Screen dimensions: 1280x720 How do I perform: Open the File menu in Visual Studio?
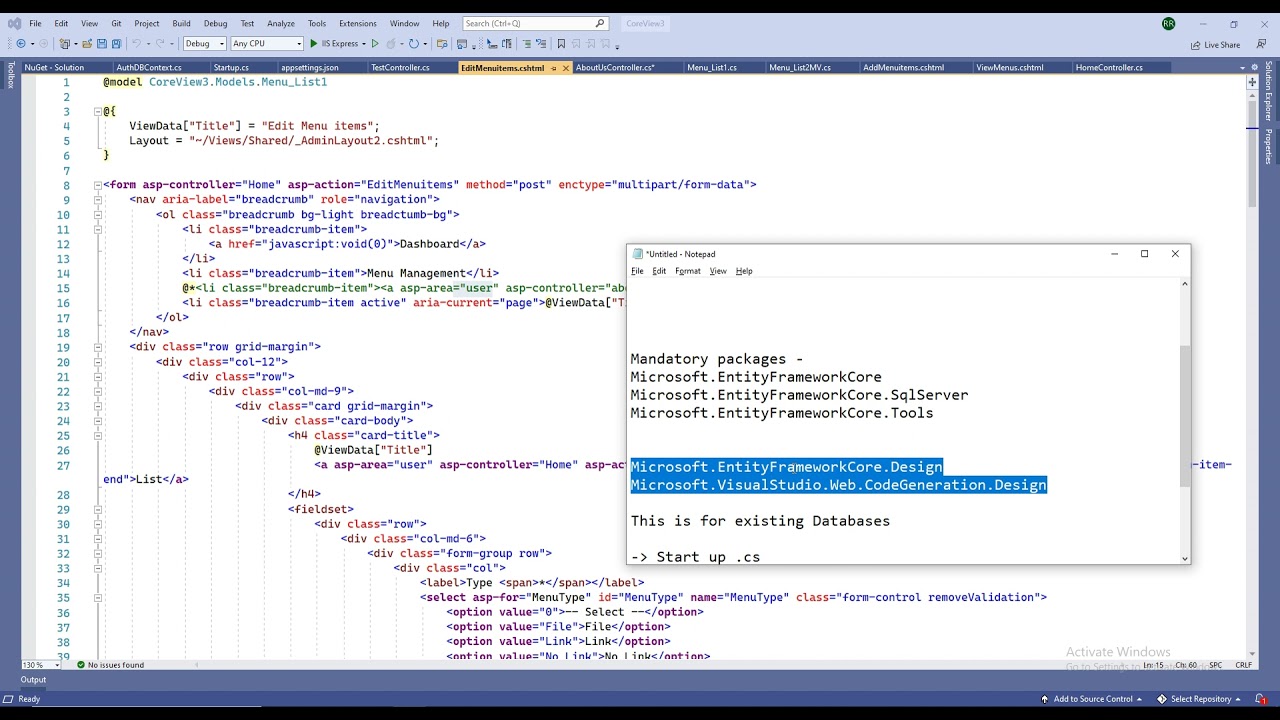tap(35, 23)
